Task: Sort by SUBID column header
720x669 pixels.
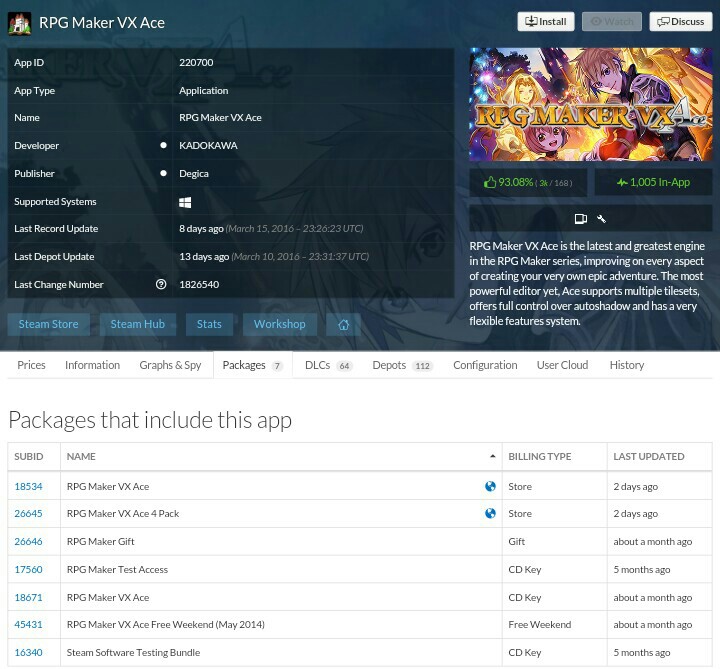Action: coord(34,456)
